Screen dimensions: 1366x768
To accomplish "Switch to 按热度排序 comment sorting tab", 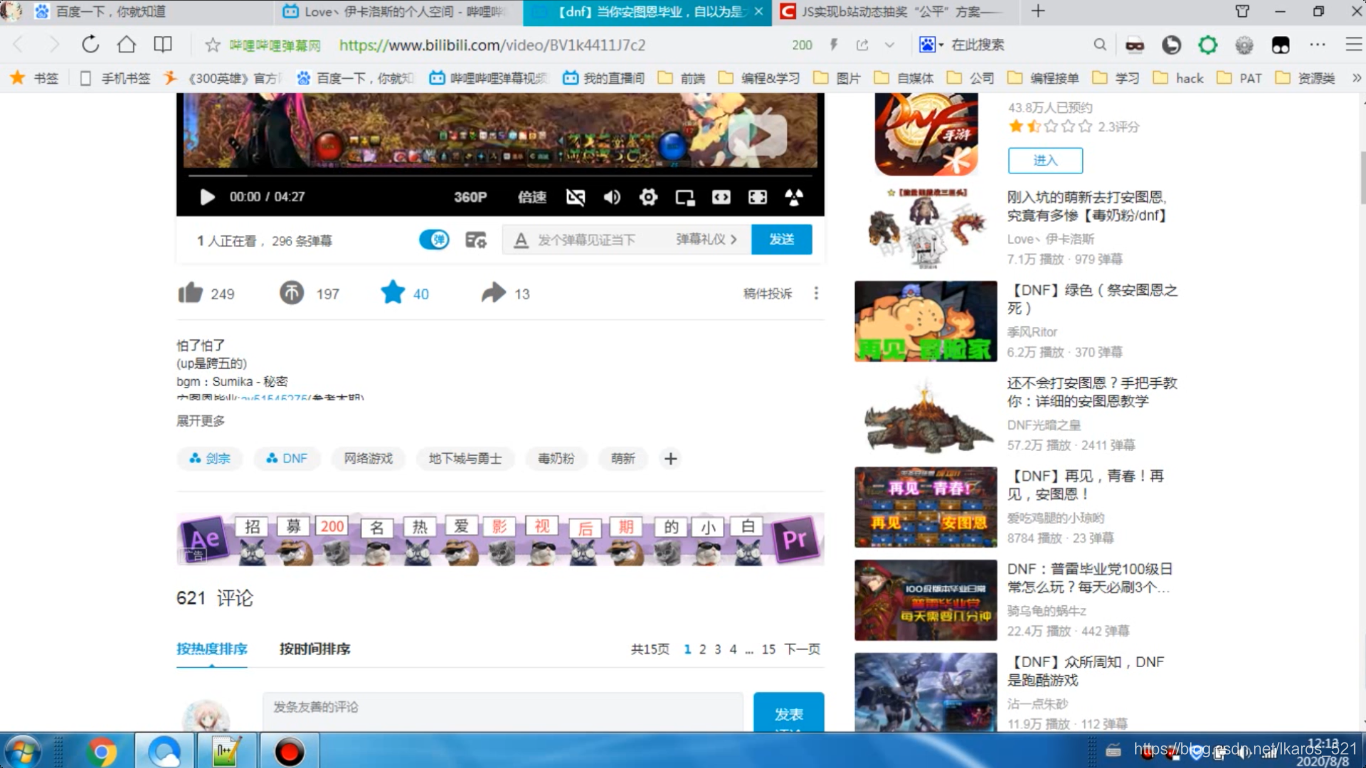I will pos(212,649).
